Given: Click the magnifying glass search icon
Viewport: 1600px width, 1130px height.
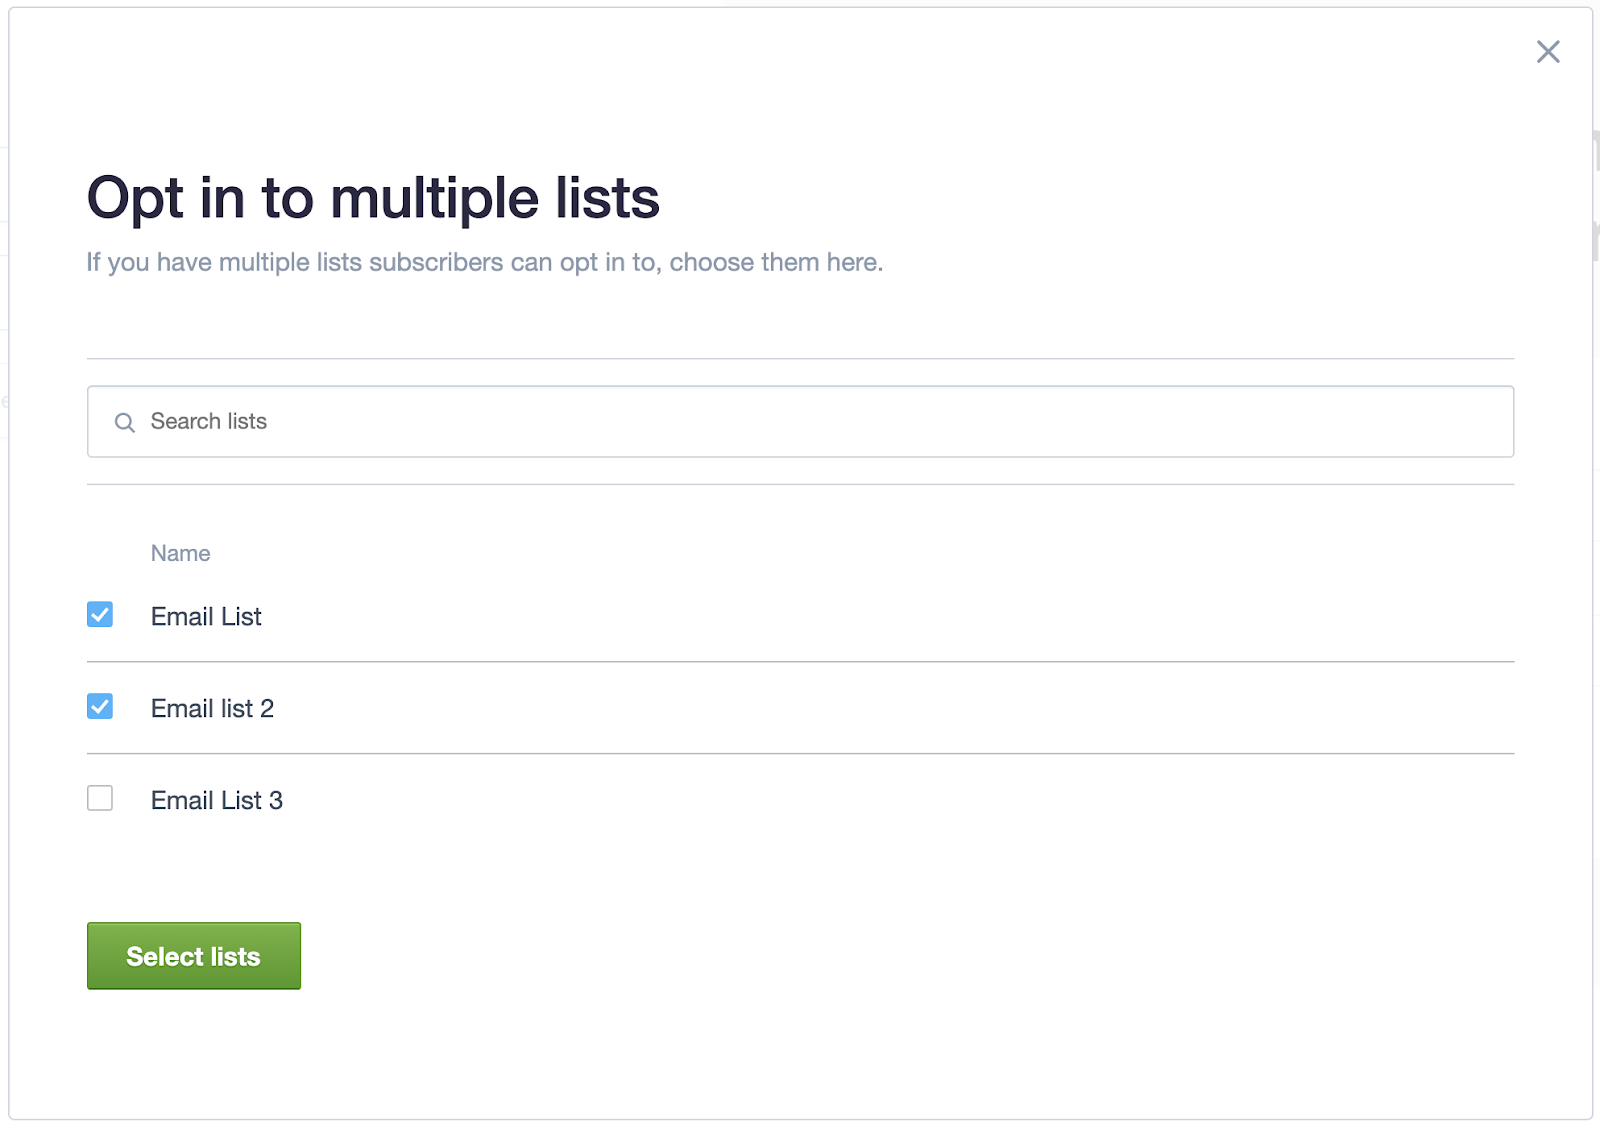Looking at the screenshot, I should tap(124, 423).
